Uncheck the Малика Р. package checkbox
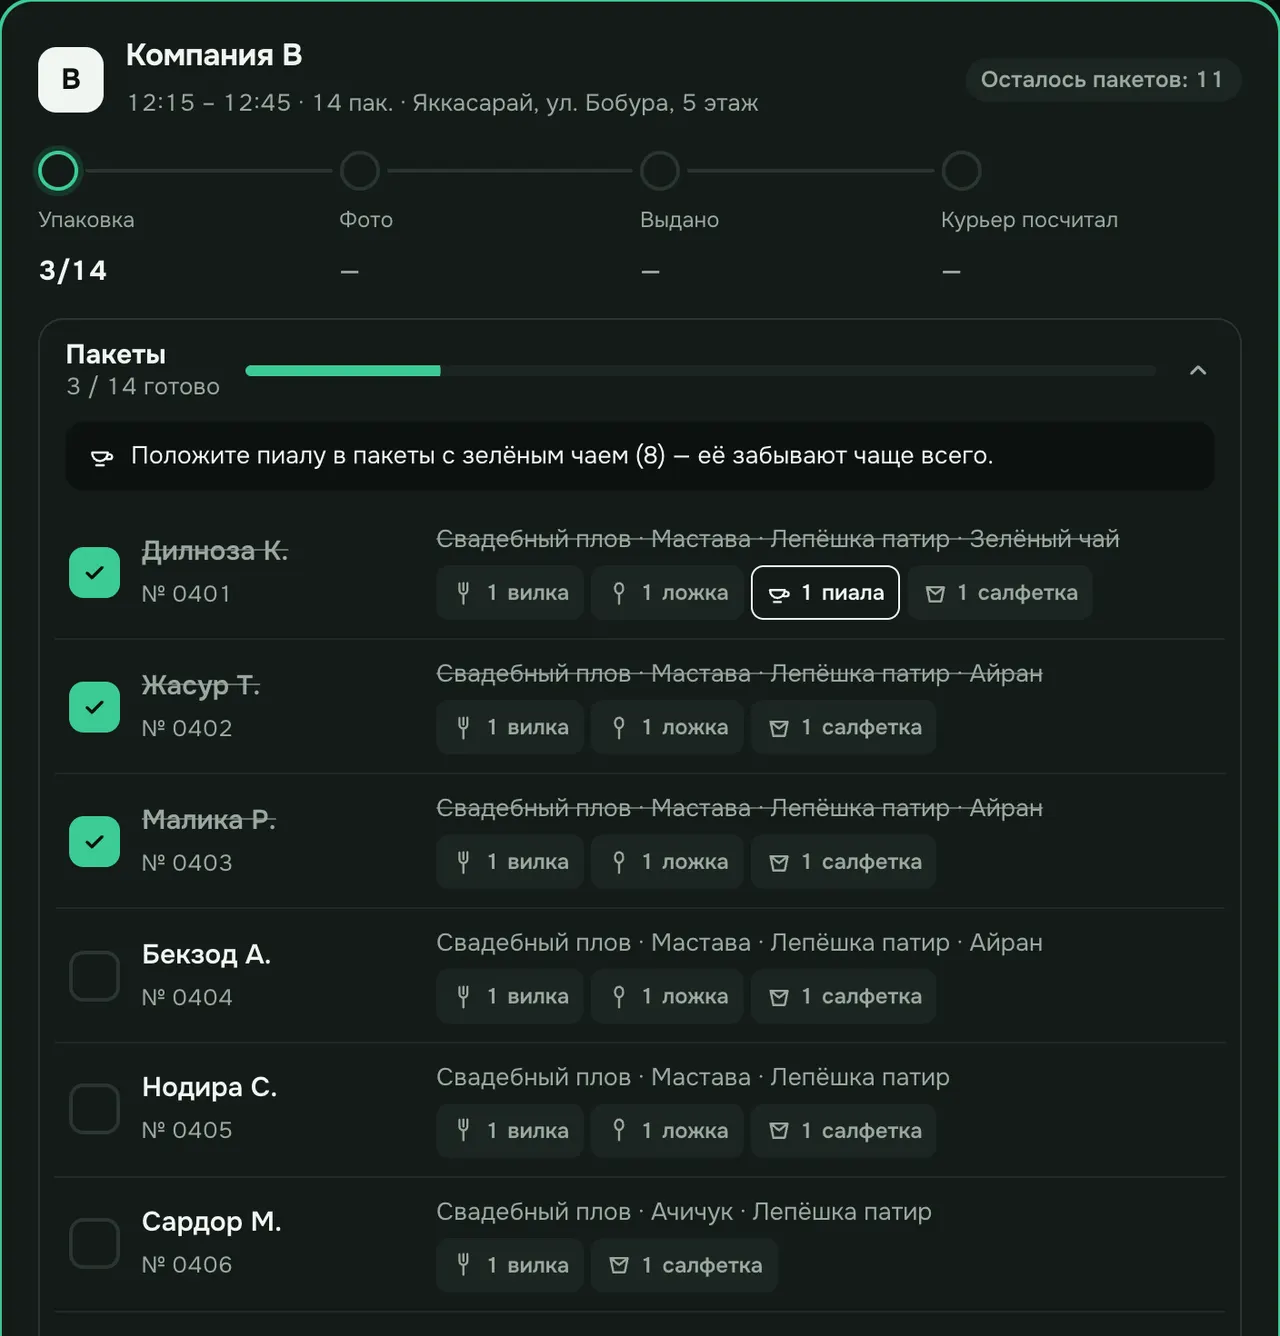The image size is (1280, 1336). [94, 842]
